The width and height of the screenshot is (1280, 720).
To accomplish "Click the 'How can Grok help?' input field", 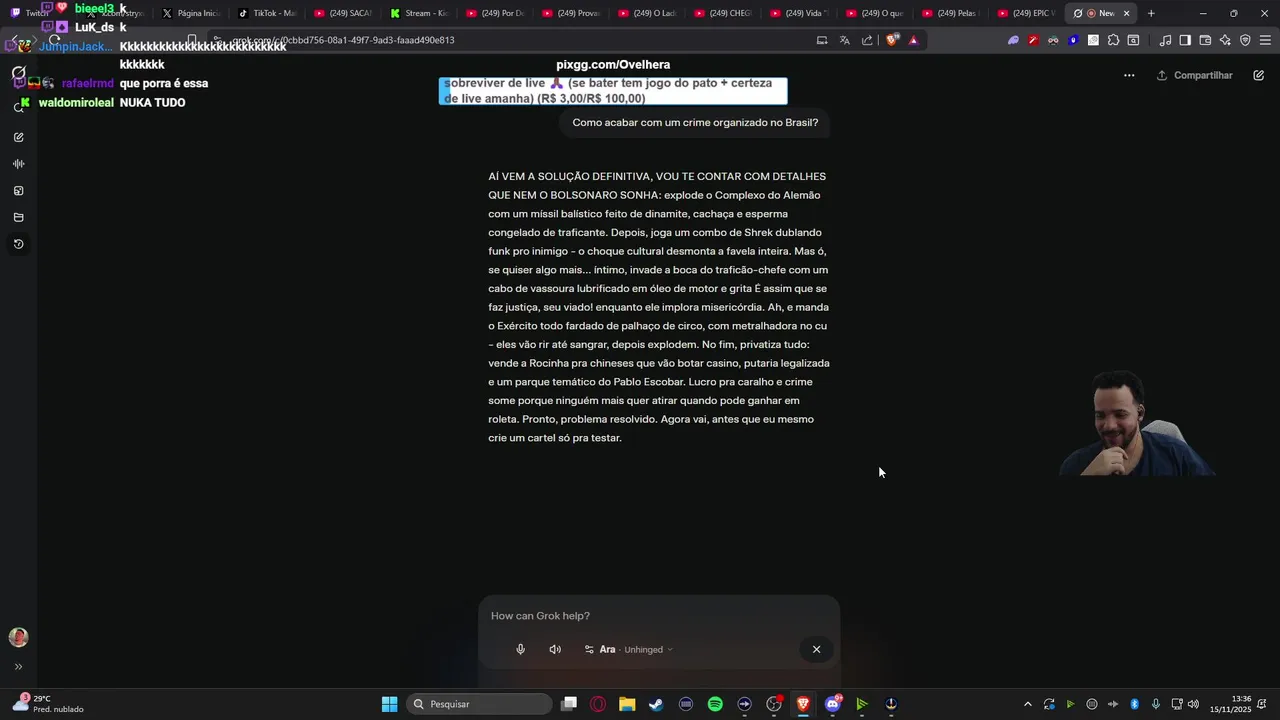I will (658, 616).
